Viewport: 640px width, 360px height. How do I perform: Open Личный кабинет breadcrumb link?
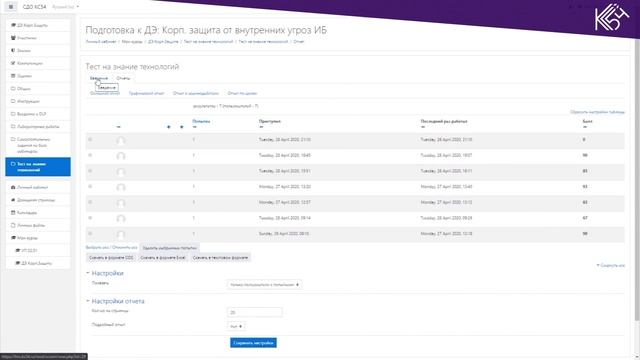tap(101, 42)
